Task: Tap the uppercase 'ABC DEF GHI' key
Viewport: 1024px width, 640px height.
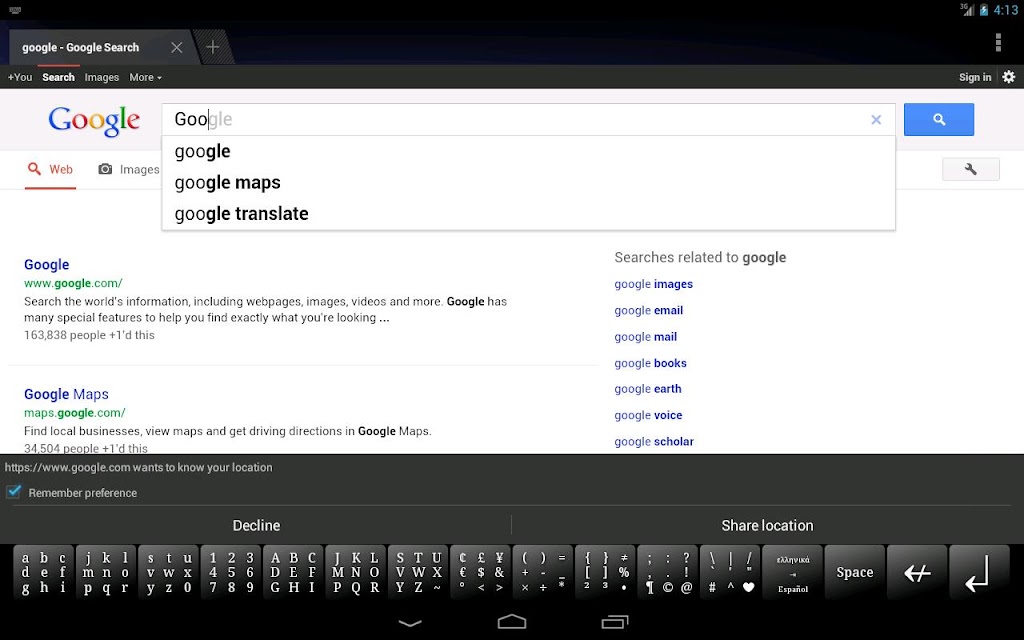Action: [x=293, y=573]
